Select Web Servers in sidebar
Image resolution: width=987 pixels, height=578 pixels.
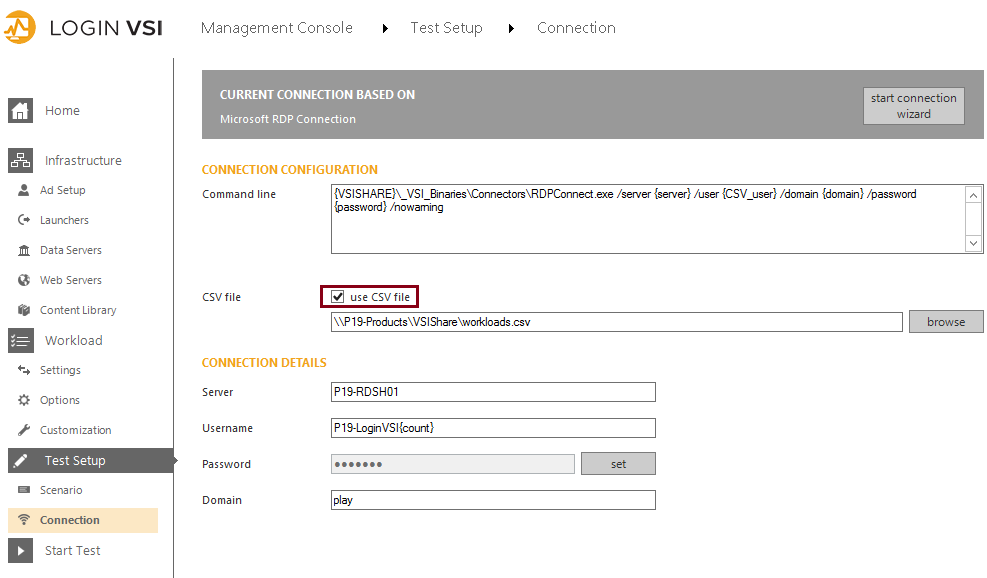pos(70,280)
